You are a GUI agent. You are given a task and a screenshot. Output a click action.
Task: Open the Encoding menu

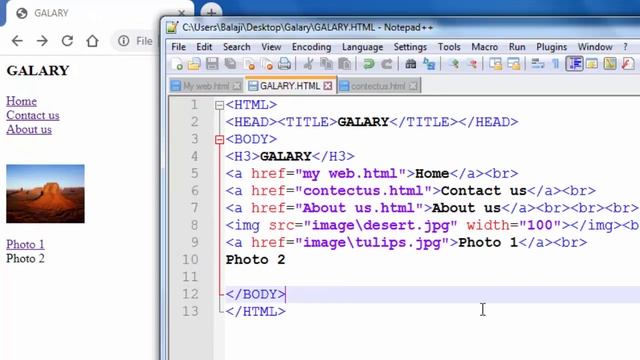(311, 47)
